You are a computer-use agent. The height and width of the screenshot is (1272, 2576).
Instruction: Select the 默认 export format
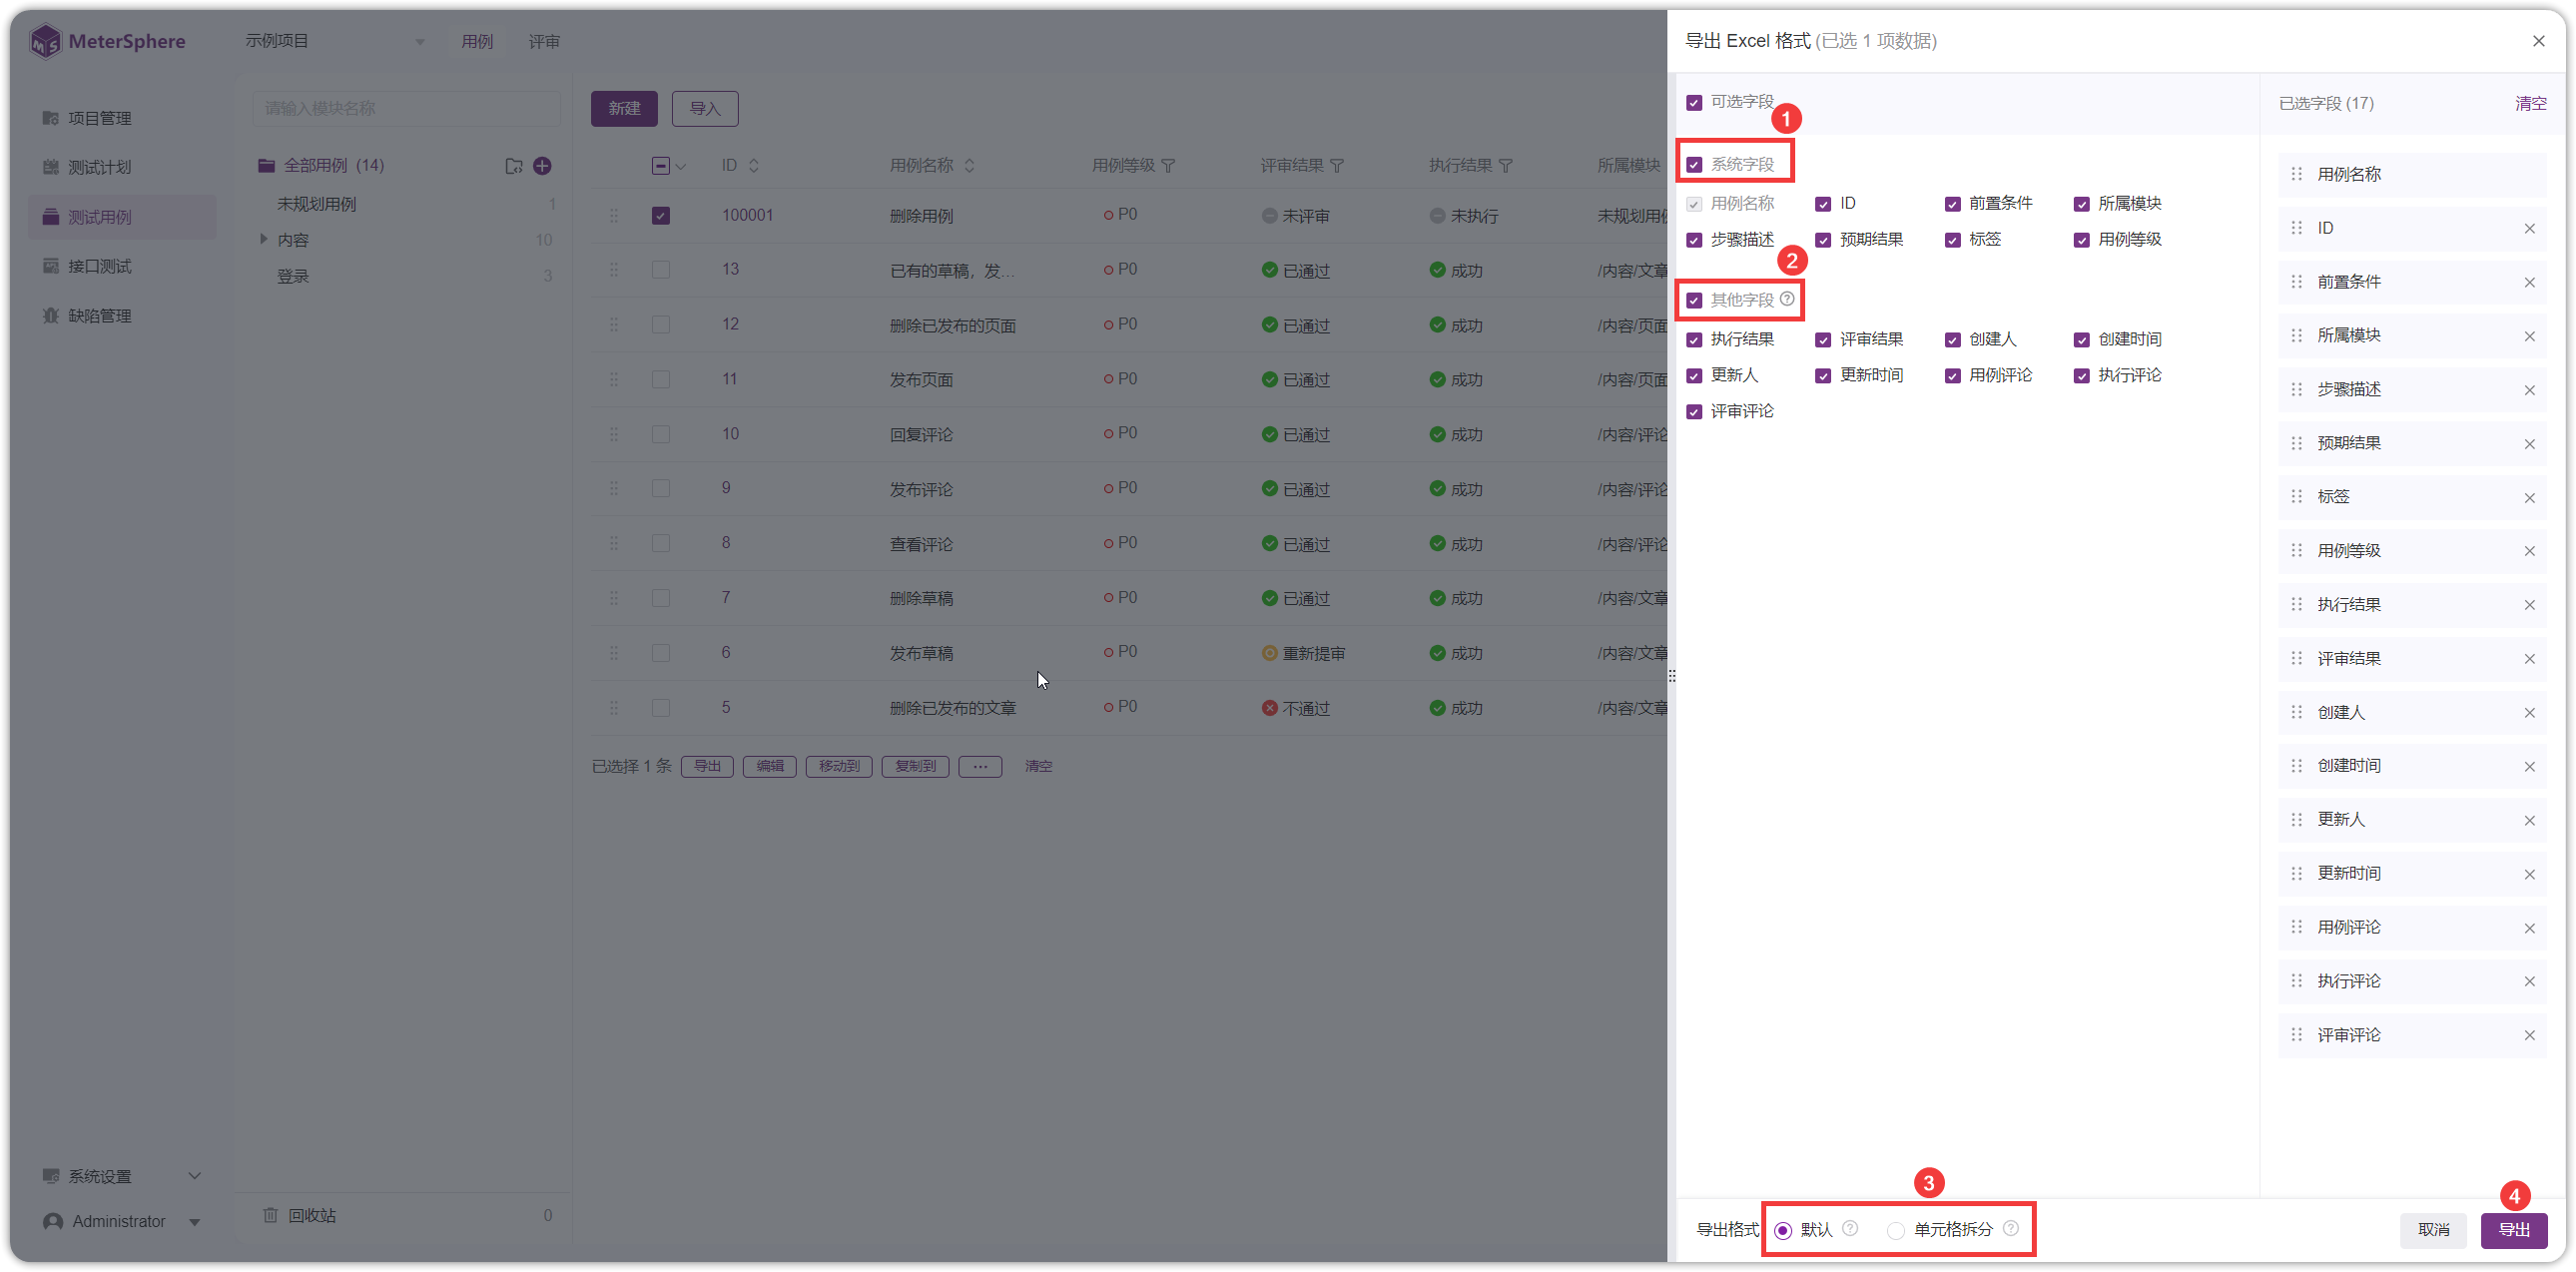(x=1783, y=1230)
